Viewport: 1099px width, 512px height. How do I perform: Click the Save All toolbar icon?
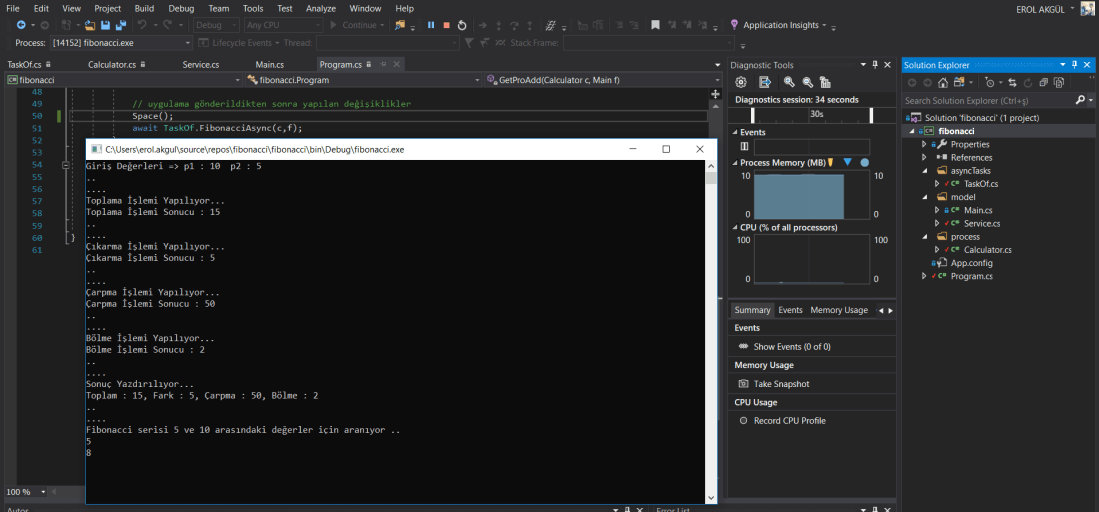(x=120, y=25)
